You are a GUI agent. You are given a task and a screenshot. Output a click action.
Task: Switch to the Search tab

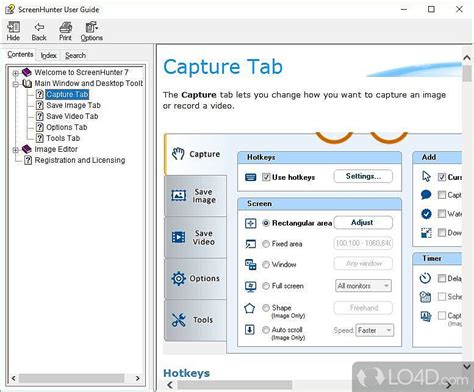click(75, 55)
